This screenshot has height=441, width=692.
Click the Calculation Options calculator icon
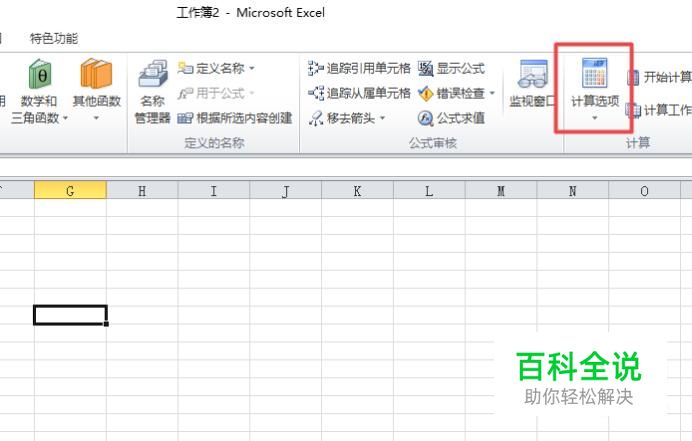tap(594, 73)
